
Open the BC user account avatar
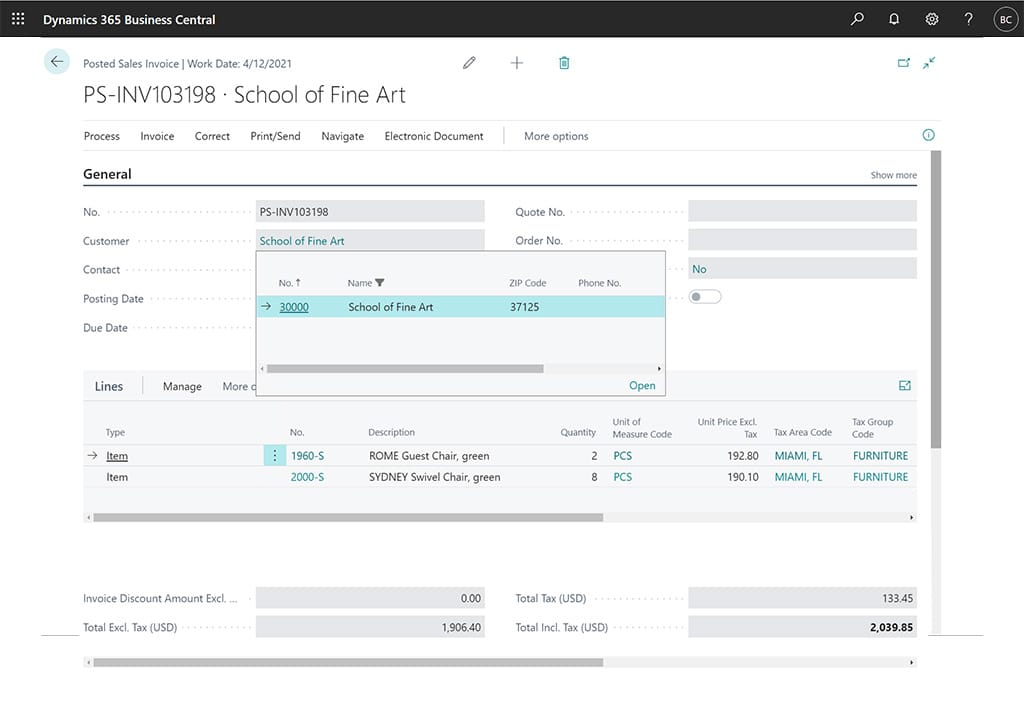(x=1006, y=20)
